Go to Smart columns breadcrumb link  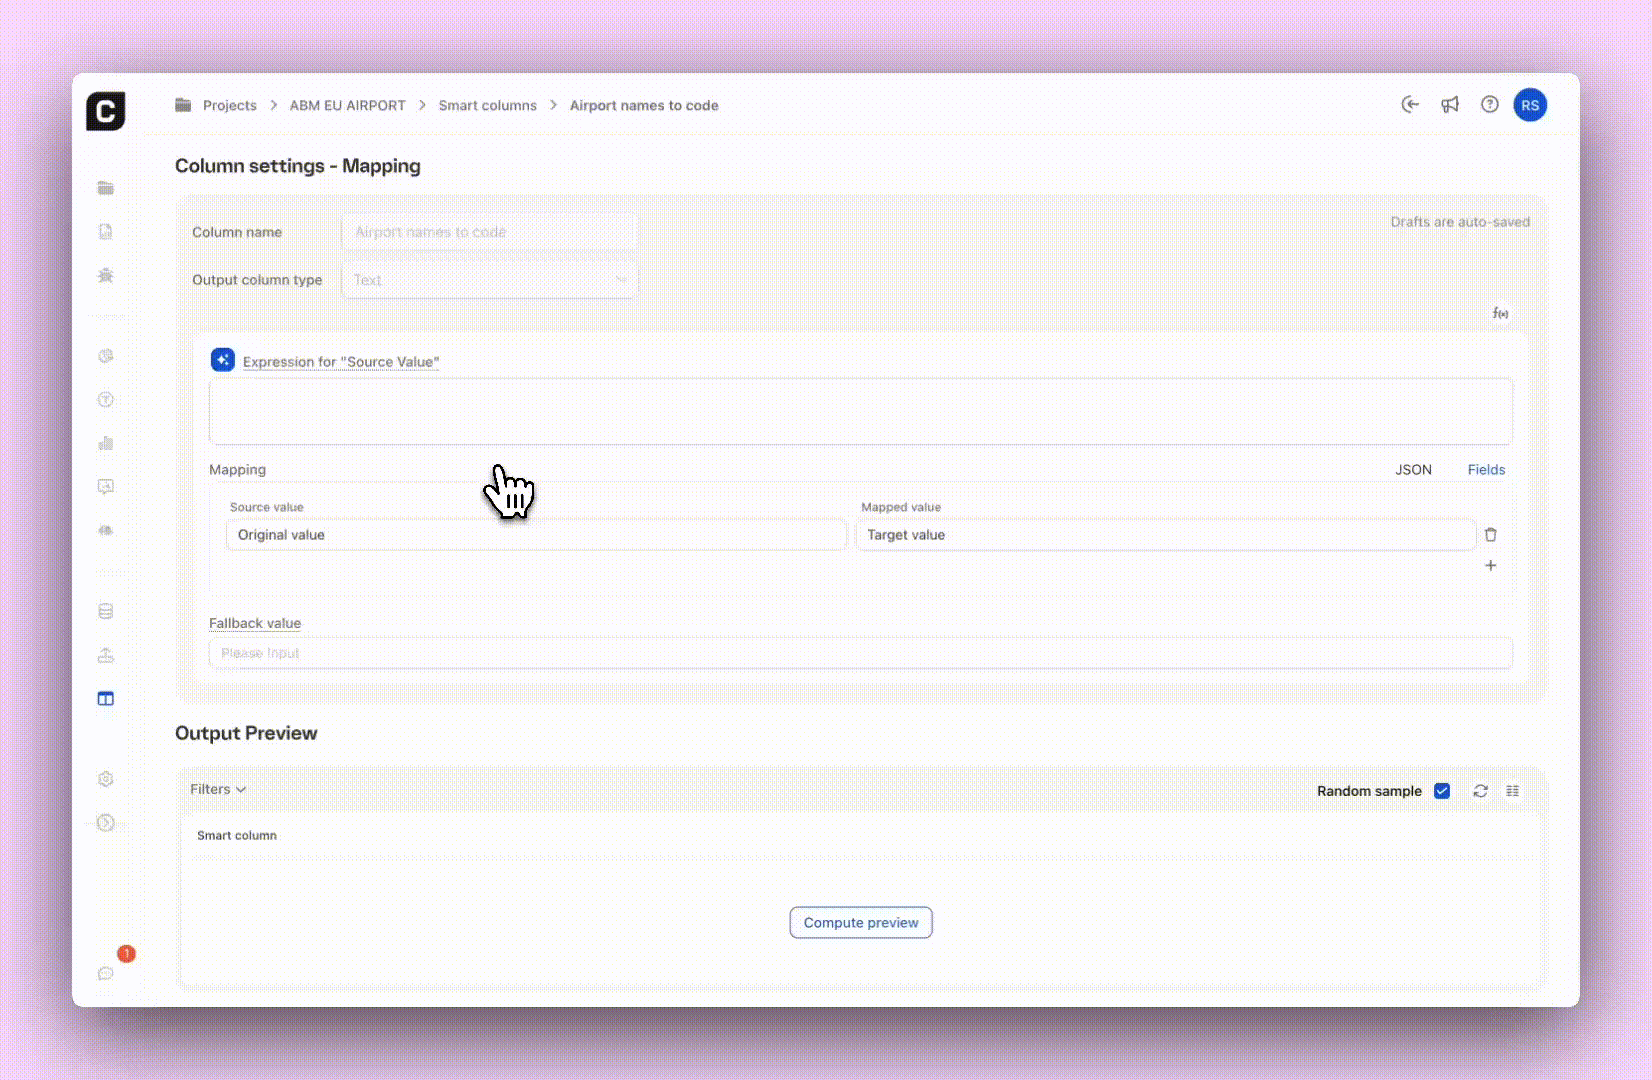(x=487, y=105)
